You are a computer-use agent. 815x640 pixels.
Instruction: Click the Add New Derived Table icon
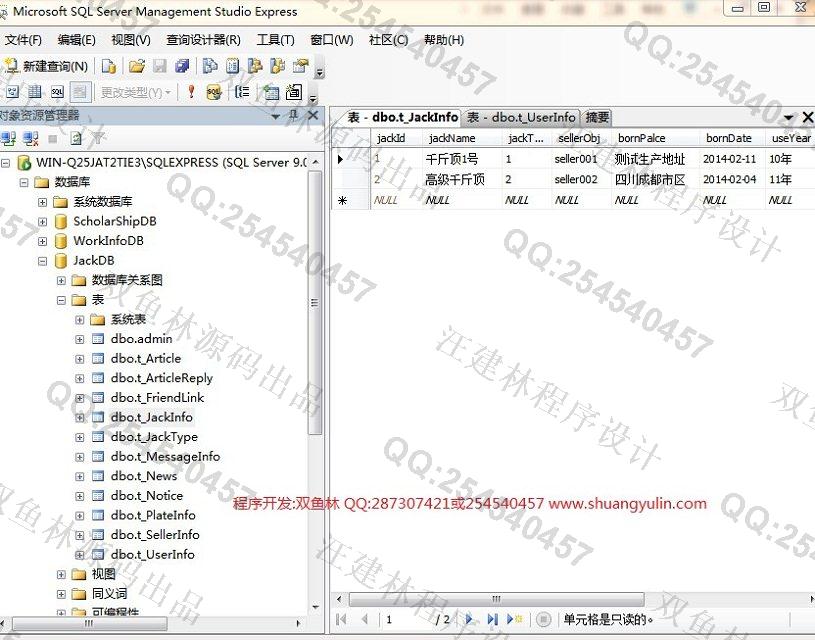click(x=294, y=93)
